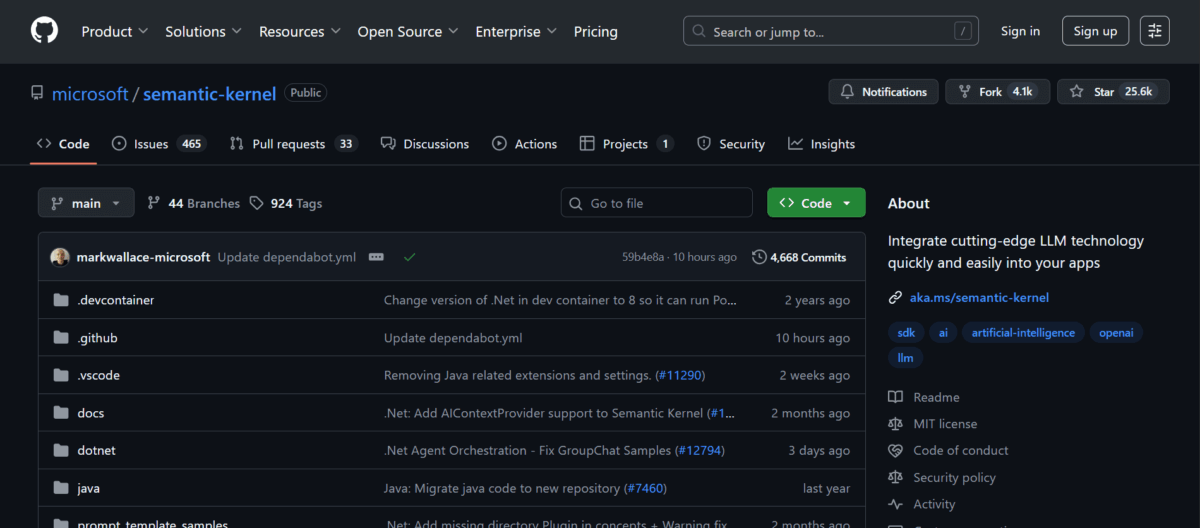Image resolution: width=1200 pixels, height=528 pixels.
Task: Click the Notifications bell button
Action: [883, 92]
